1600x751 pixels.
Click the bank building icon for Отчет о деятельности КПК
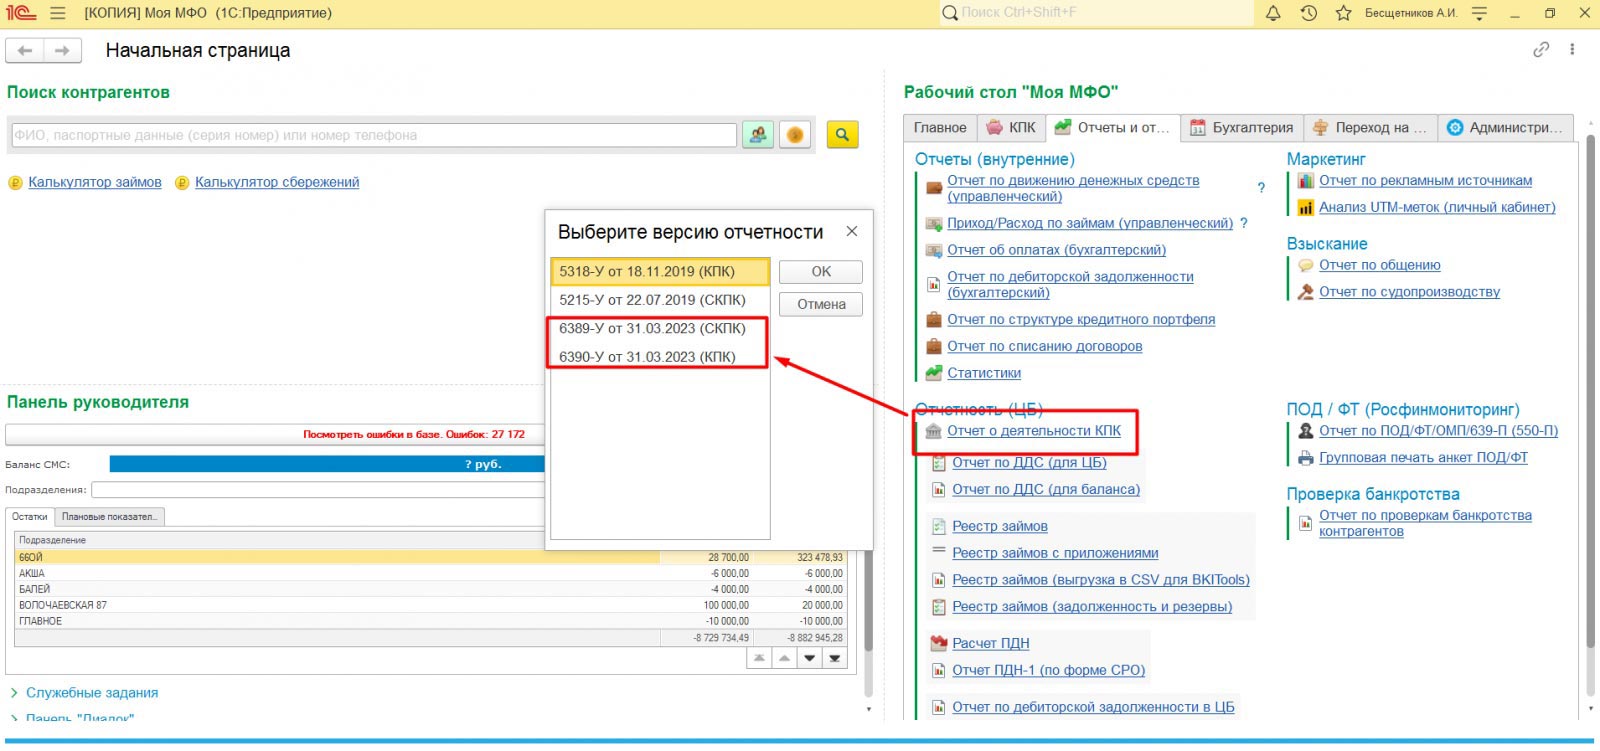click(933, 431)
